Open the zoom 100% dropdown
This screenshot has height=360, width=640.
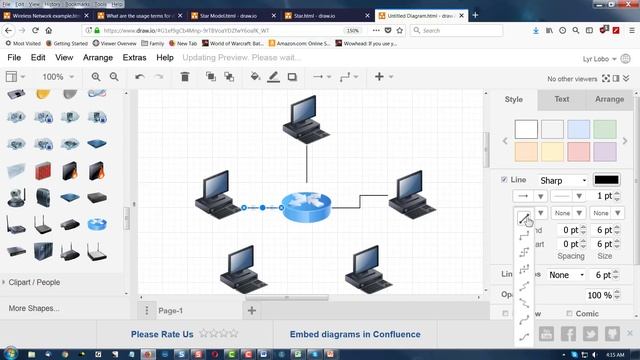click(x=58, y=77)
